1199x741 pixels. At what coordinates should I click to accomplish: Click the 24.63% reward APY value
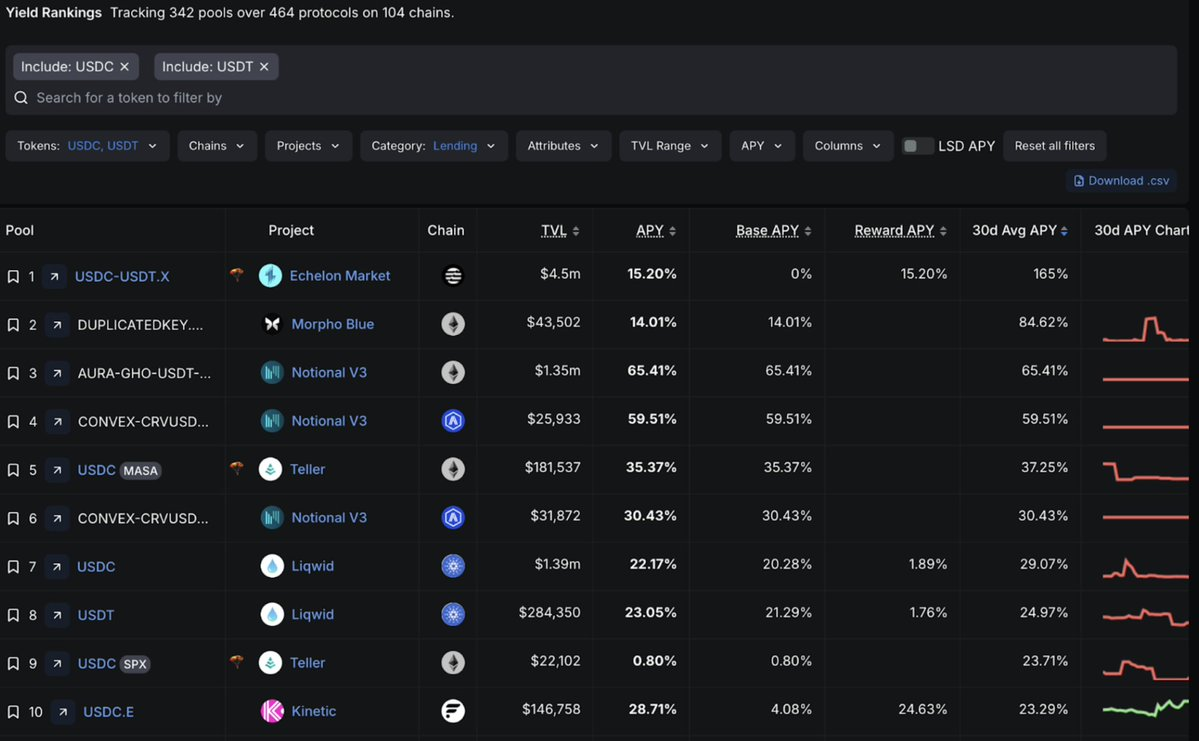(x=922, y=710)
